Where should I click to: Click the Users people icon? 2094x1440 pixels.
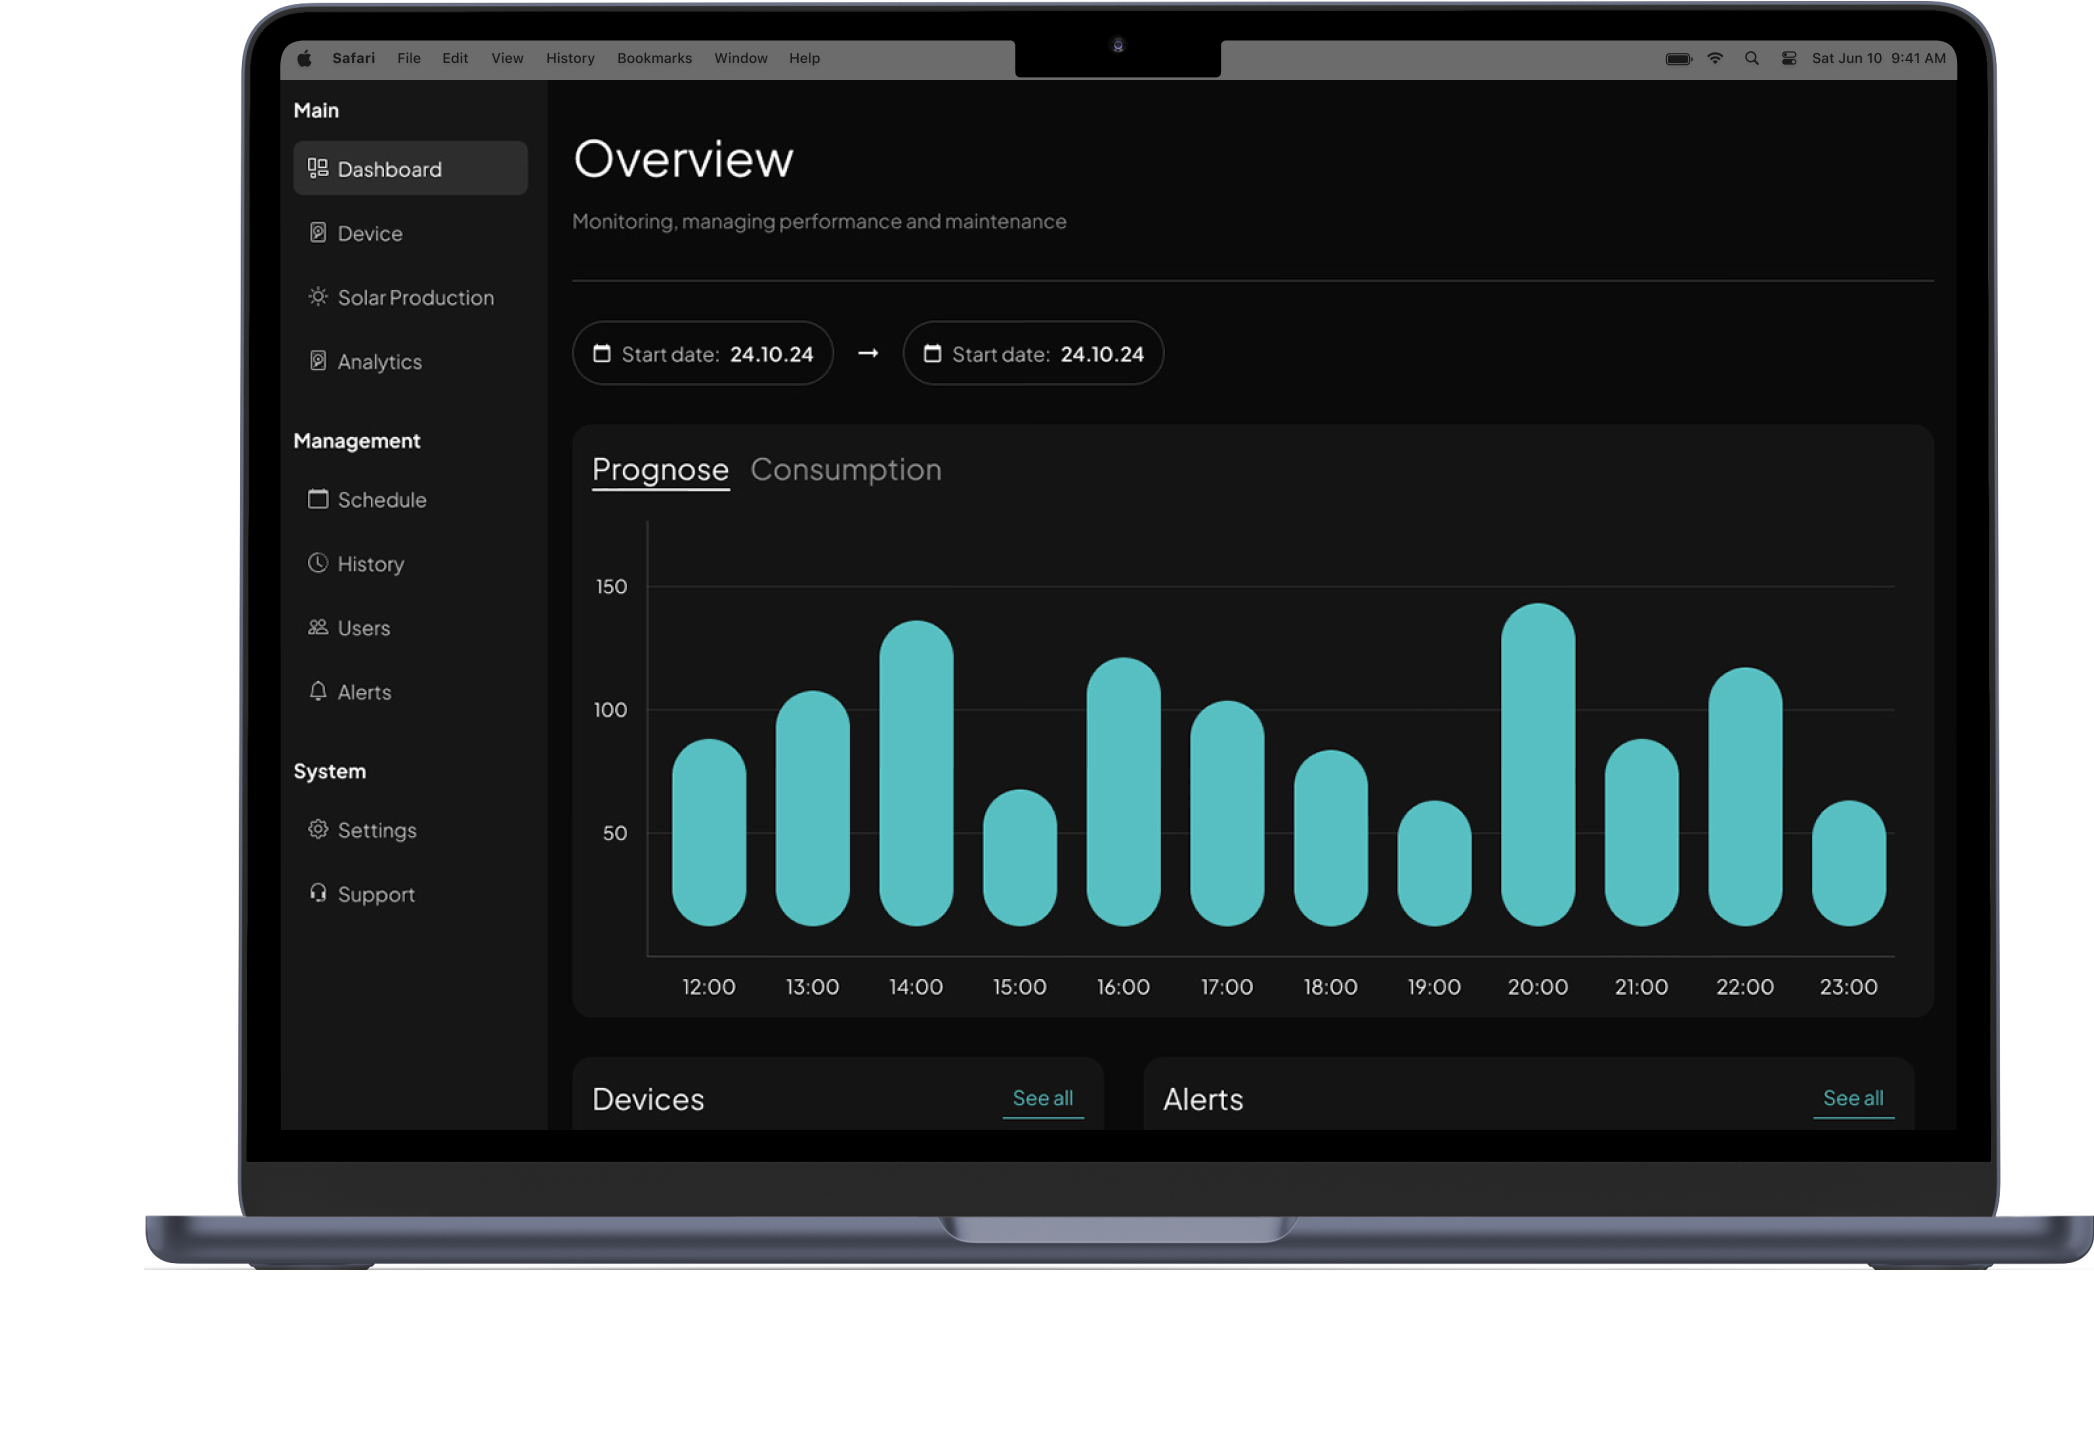317,626
